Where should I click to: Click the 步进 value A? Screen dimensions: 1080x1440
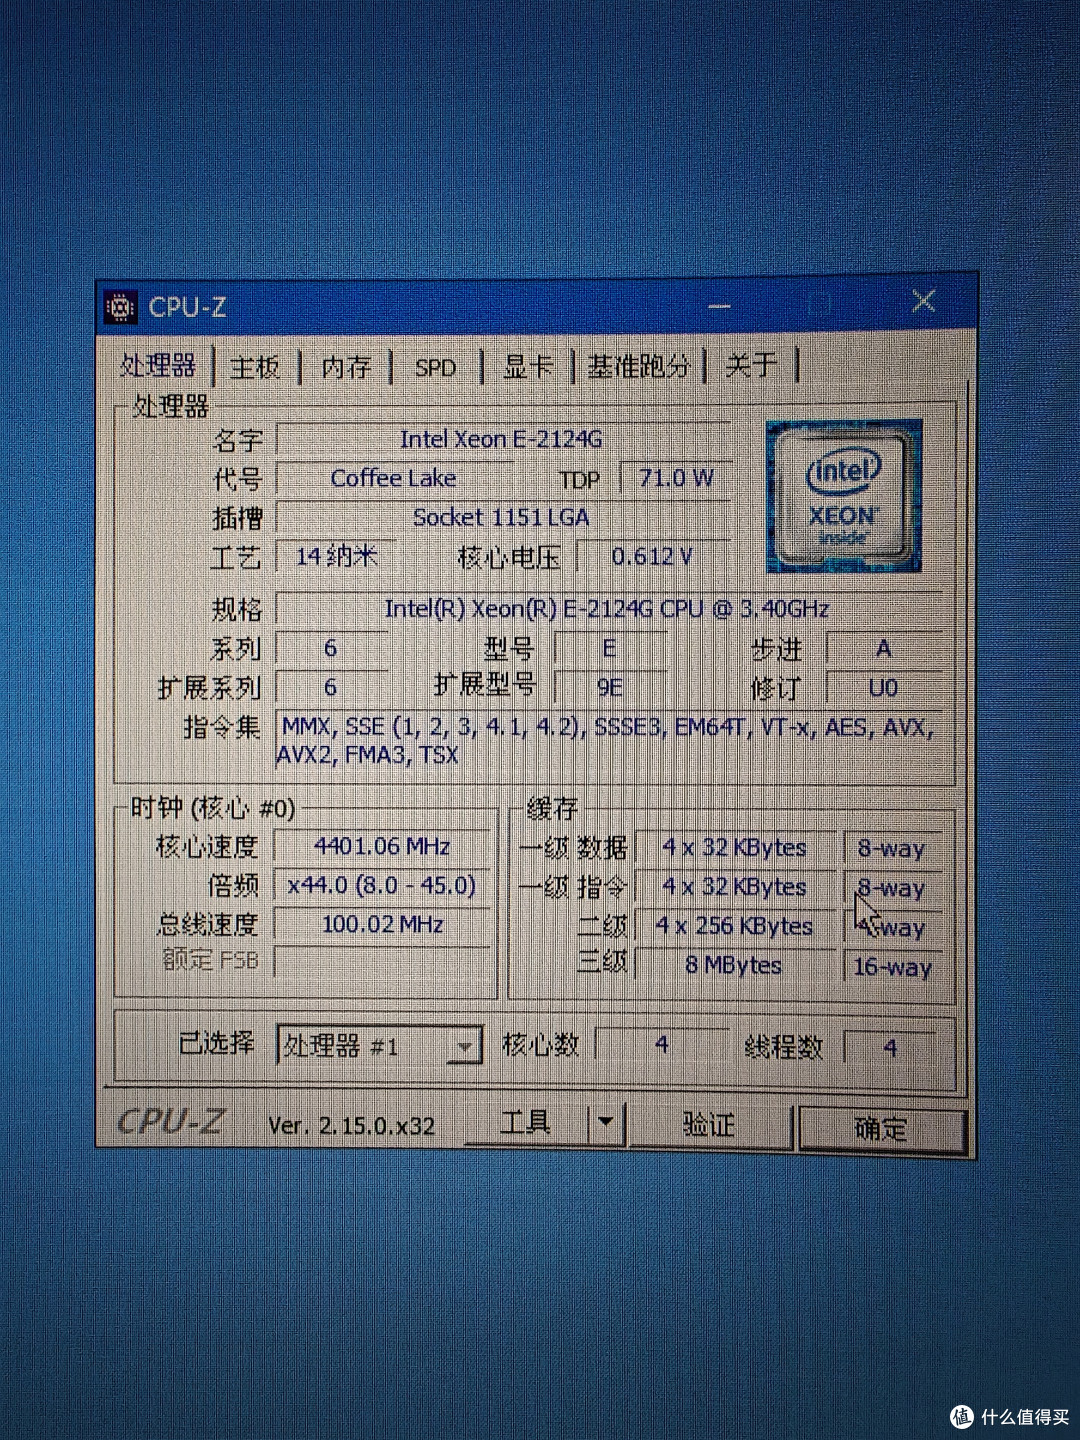pyautogui.click(x=884, y=649)
